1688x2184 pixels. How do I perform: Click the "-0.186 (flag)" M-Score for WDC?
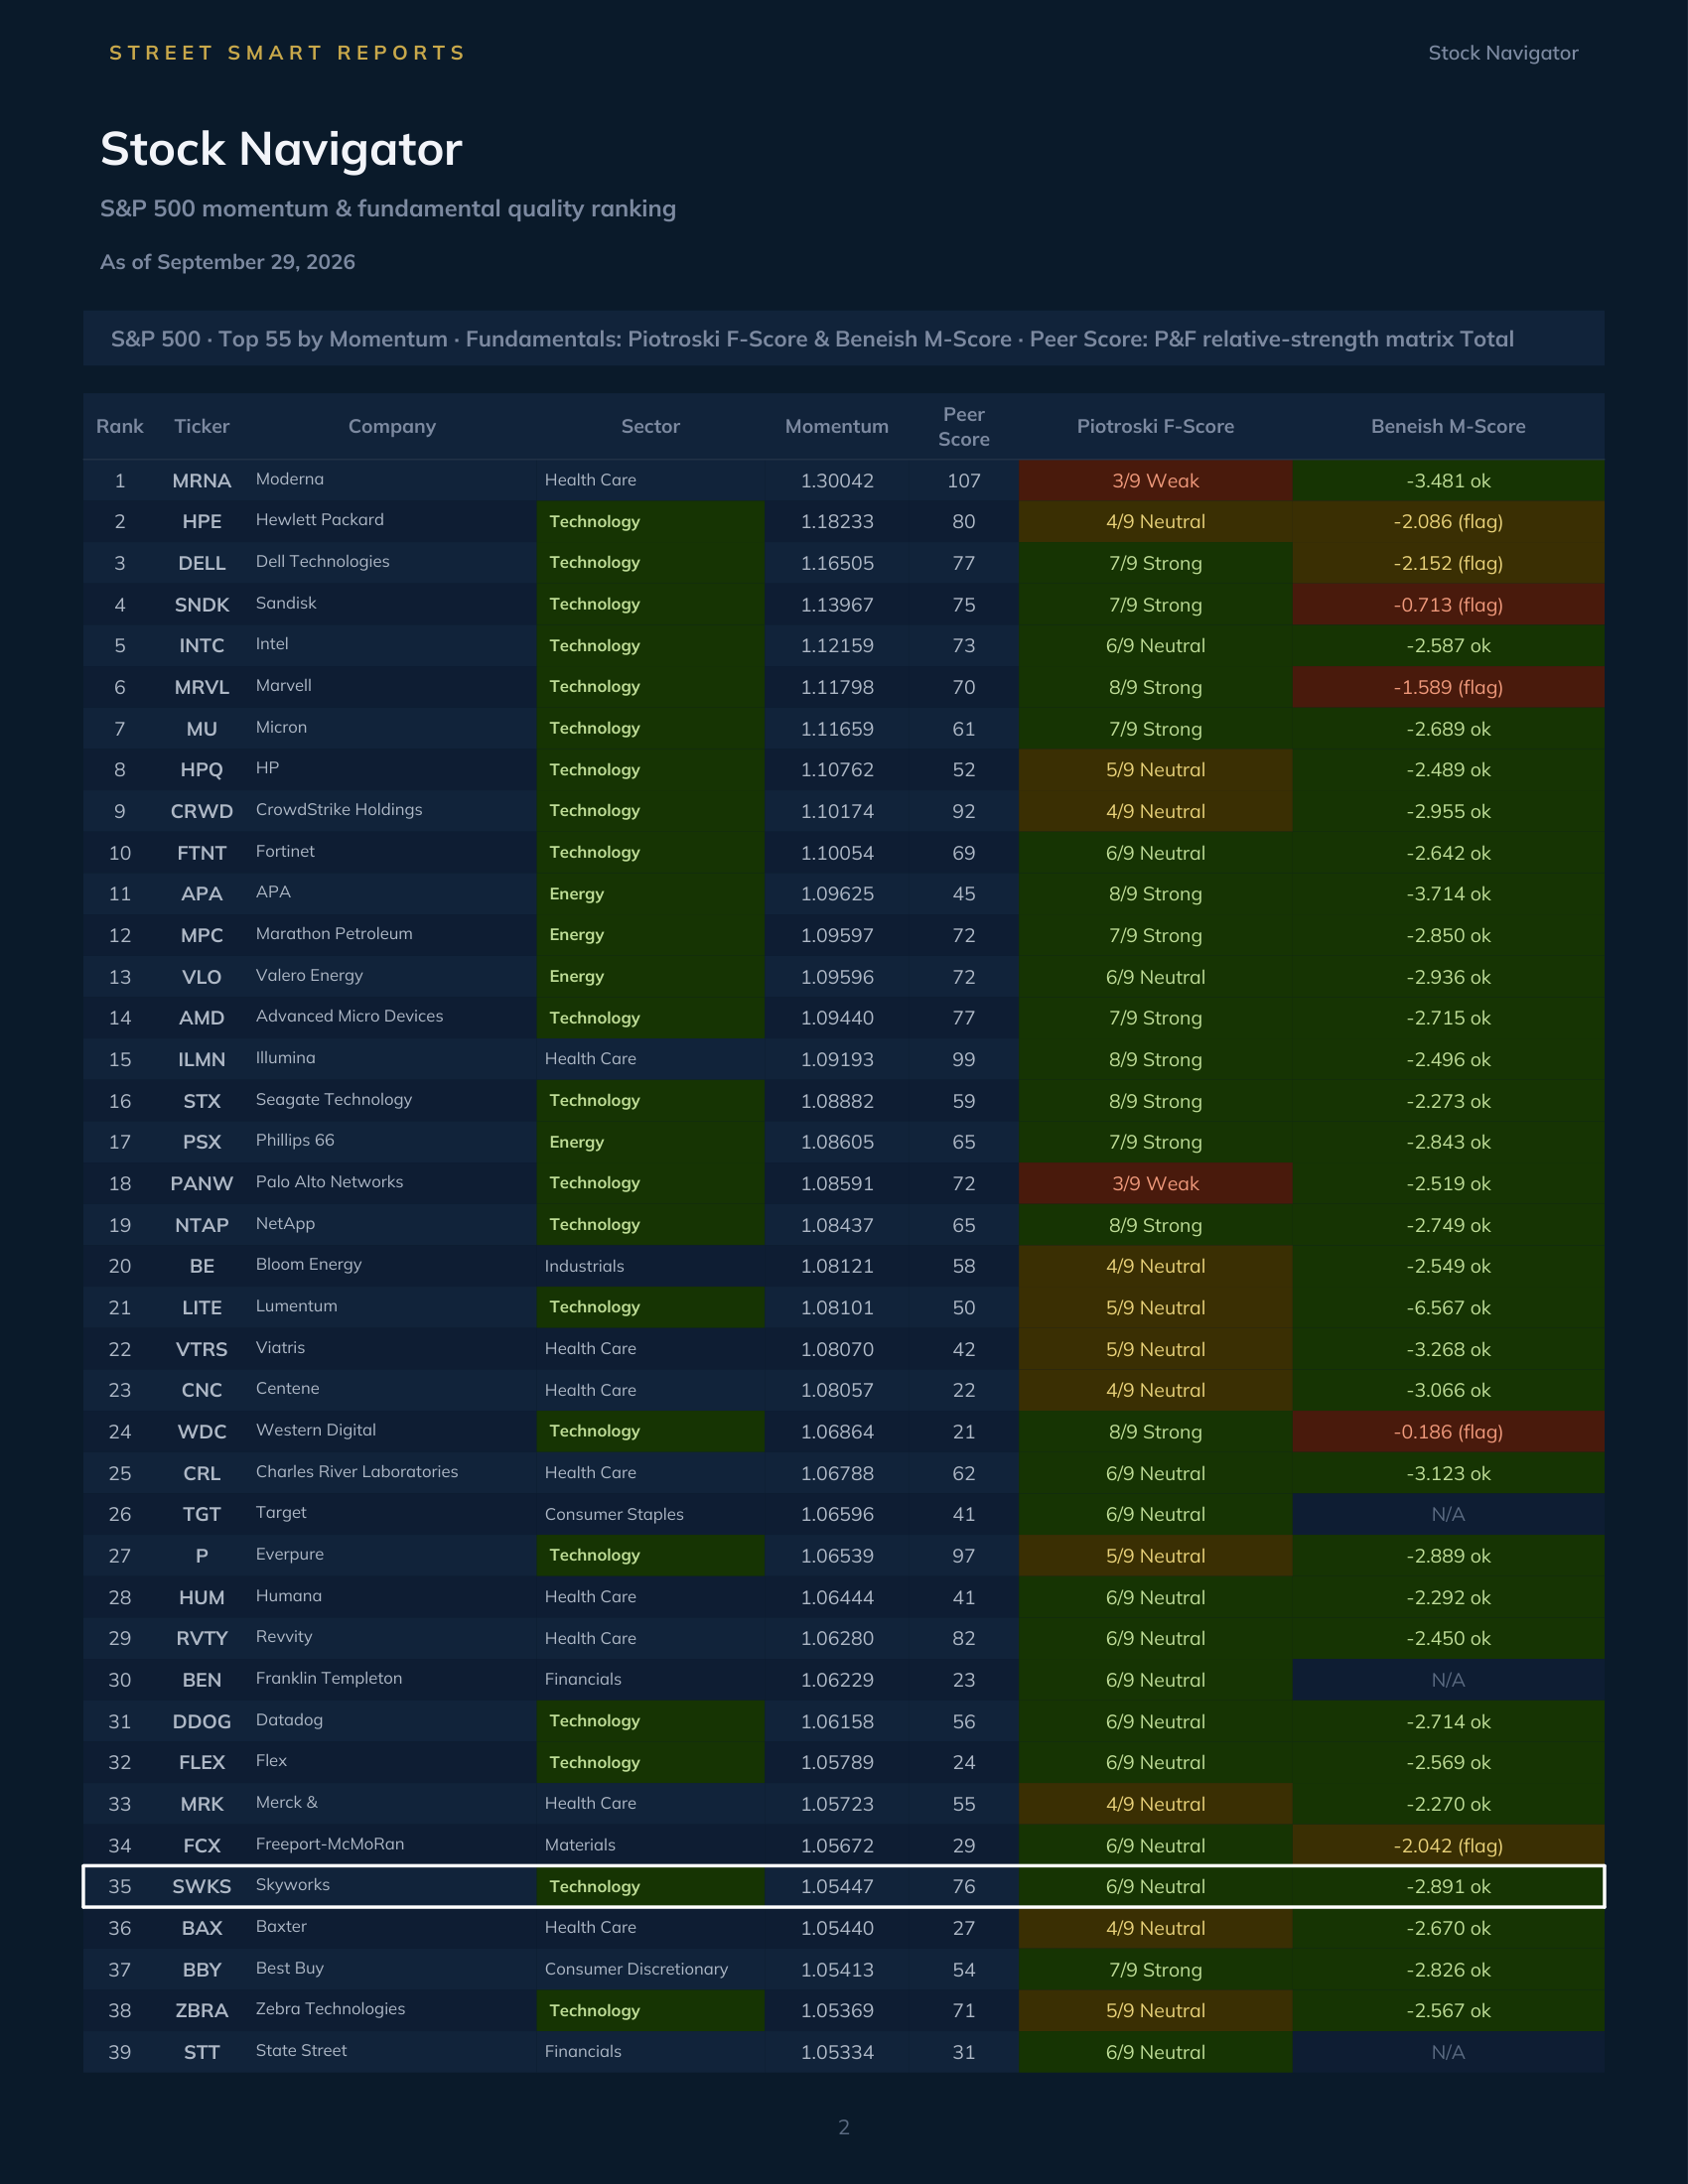point(1448,1432)
